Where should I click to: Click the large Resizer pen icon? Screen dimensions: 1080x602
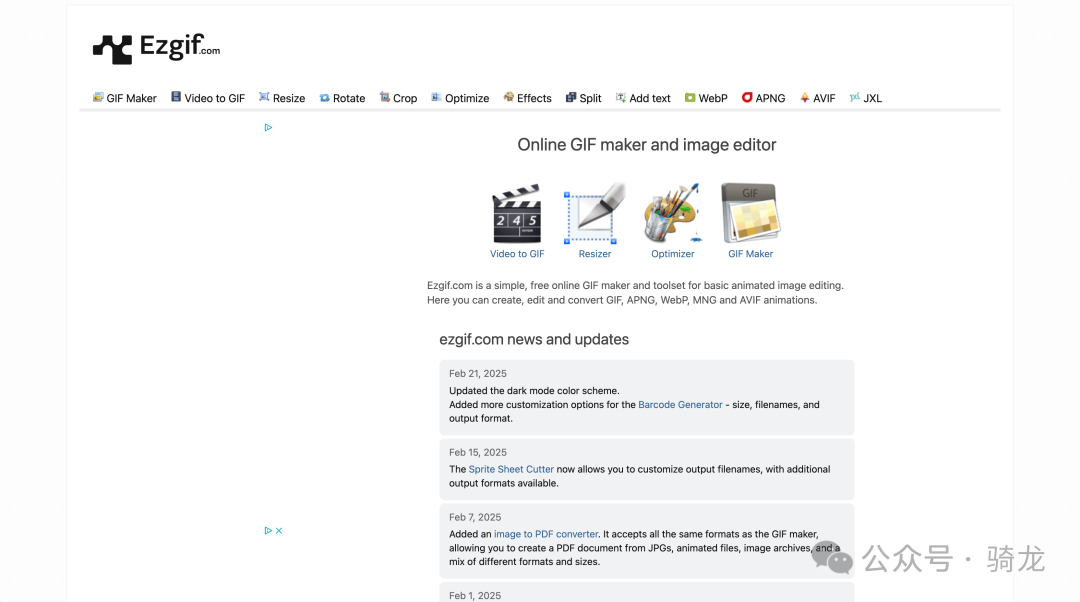(x=594, y=214)
